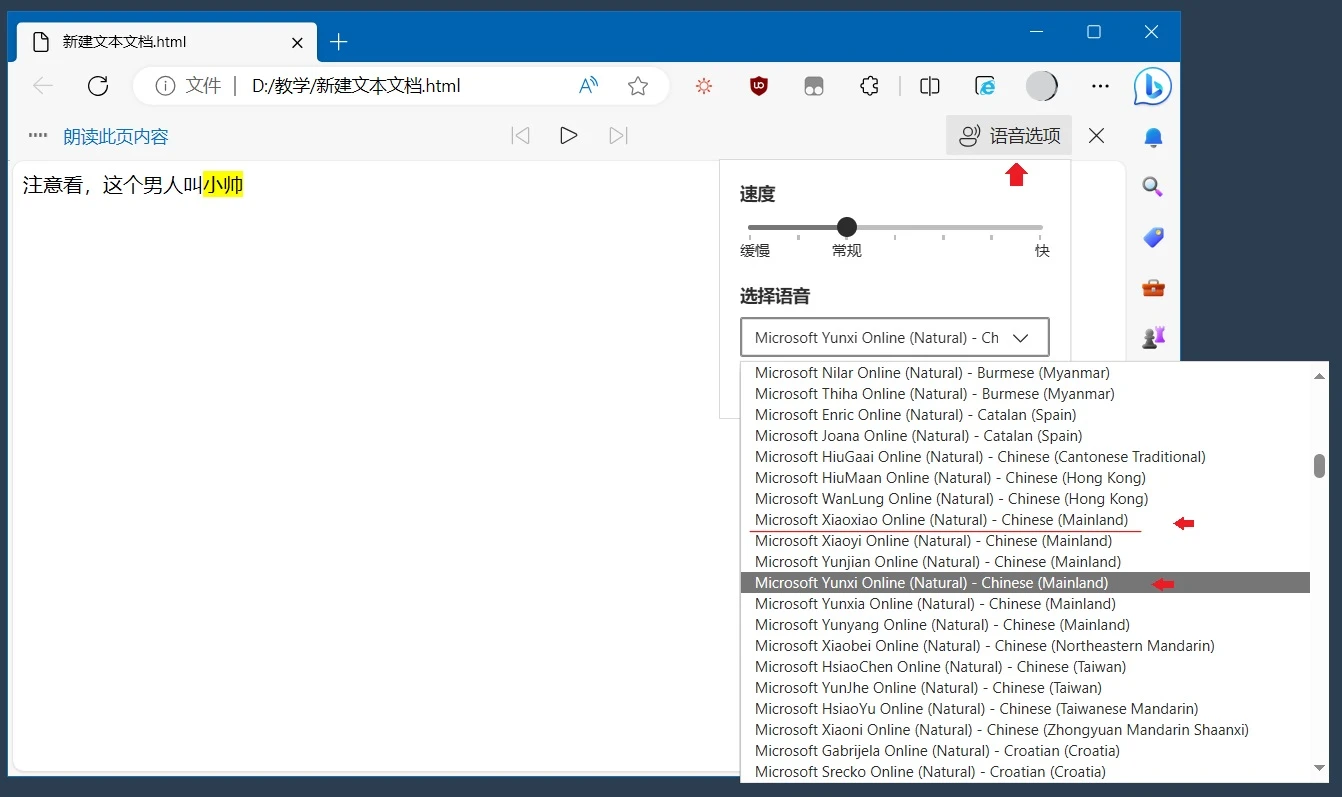This screenshot has height=797, width=1342.
Task: Click the voice list scroll-down arrow
Action: point(1319,768)
